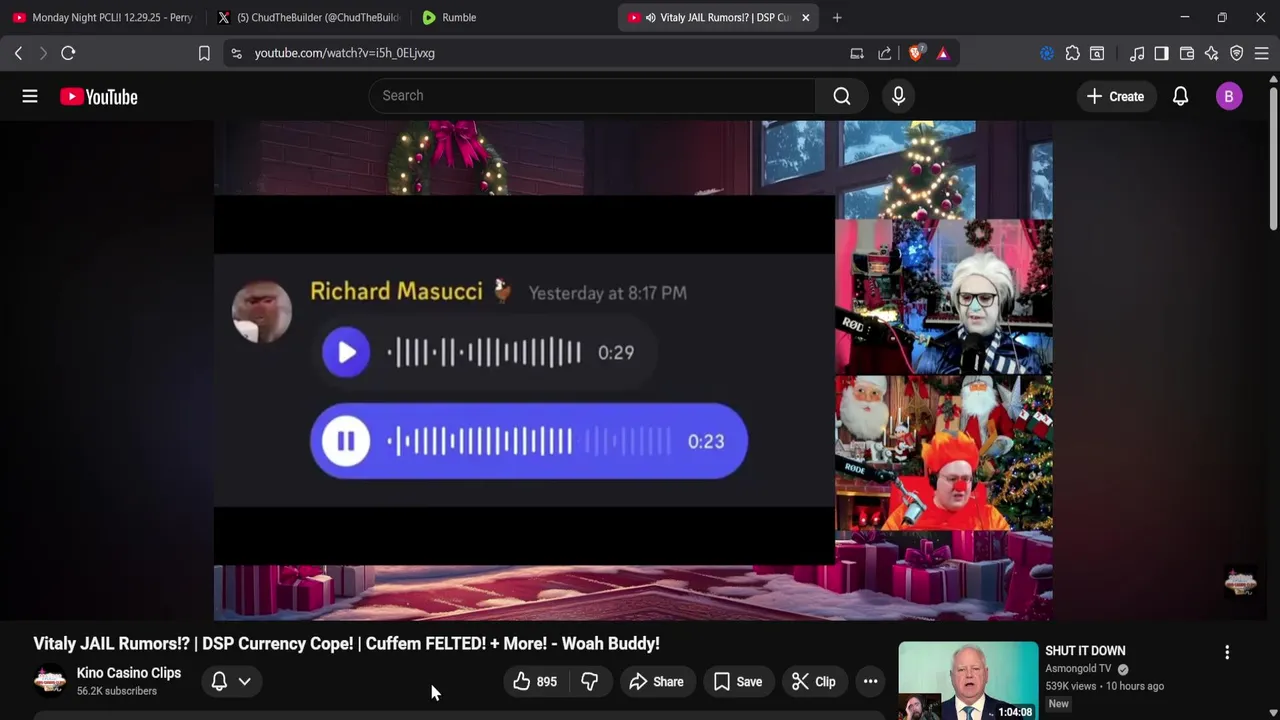Go forward with browser forward arrow

pyautogui.click(x=43, y=53)
